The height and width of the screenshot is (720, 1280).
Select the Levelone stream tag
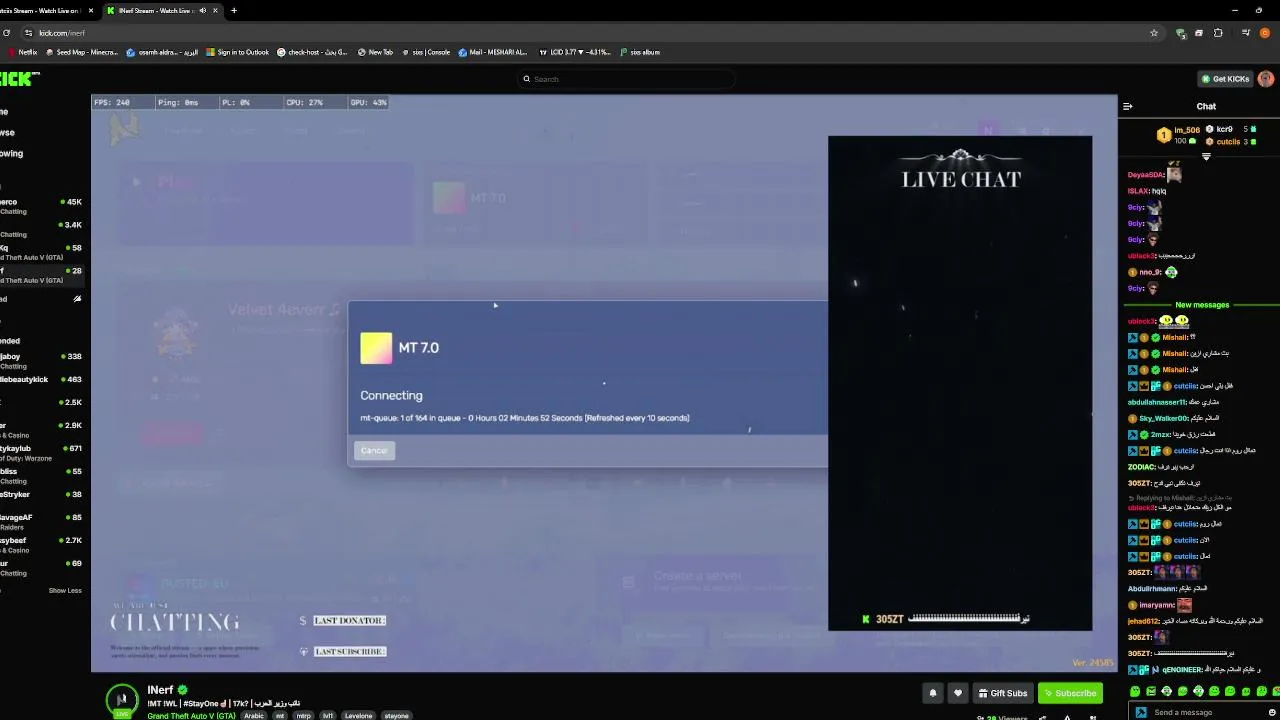click(x=358, y=716)
